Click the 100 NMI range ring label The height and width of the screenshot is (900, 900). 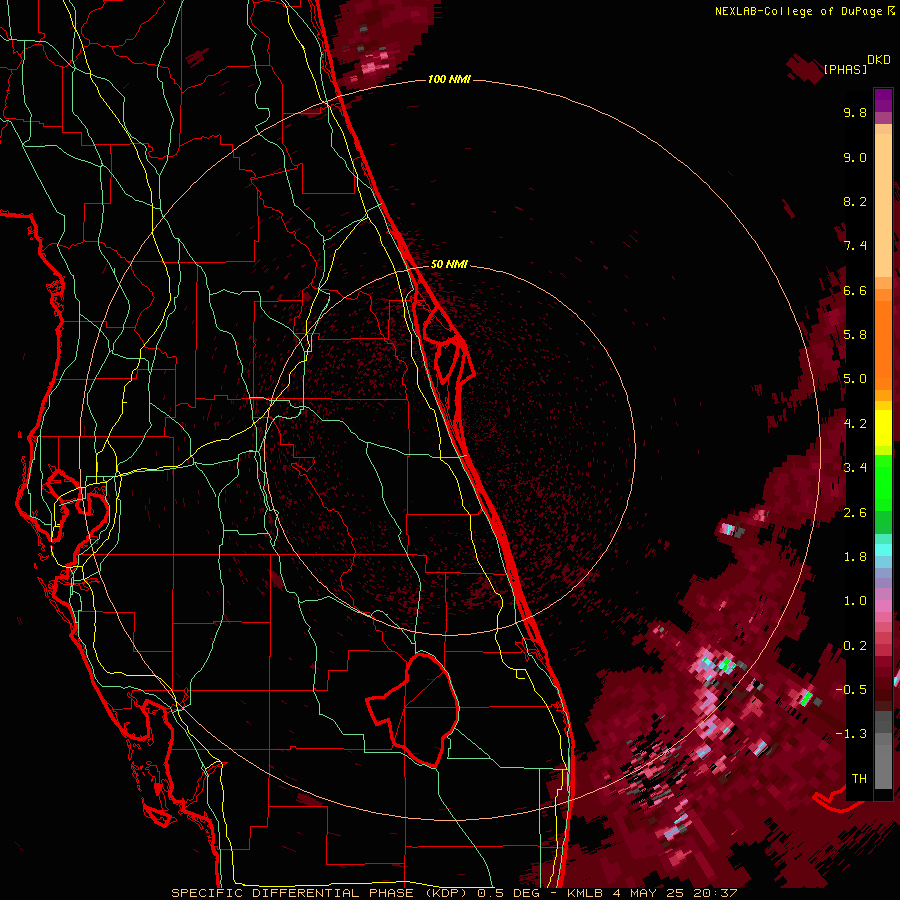[x=449, y=79]
